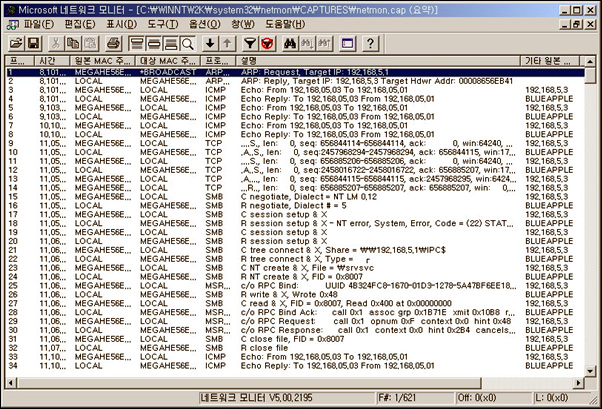602x409 pixels.
Task: Click the Open capture file icon
Action: (16, 43)
